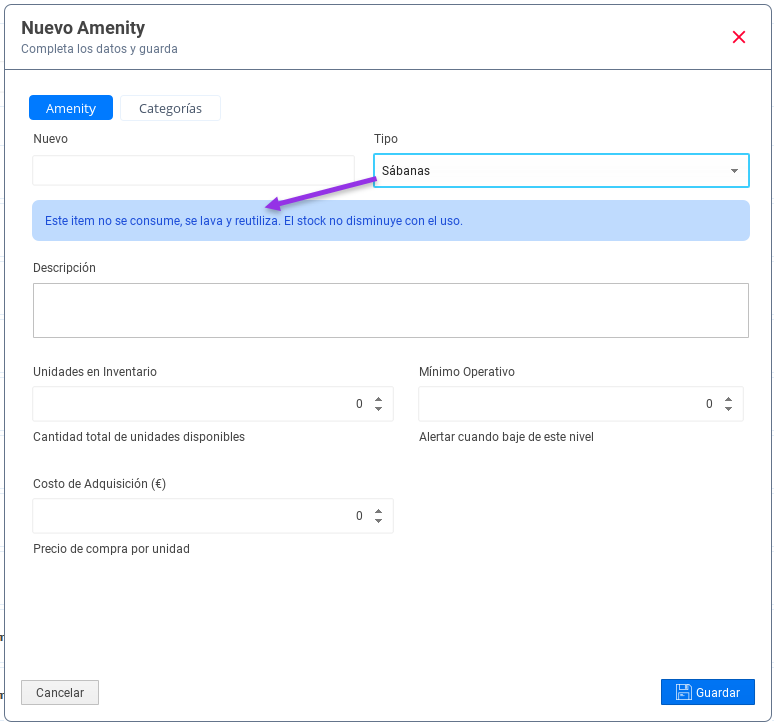Image resolution: width=774 pixels, height=722 pixels.
Task: Click inside the Descripción text area
Action: pos(390,310)
